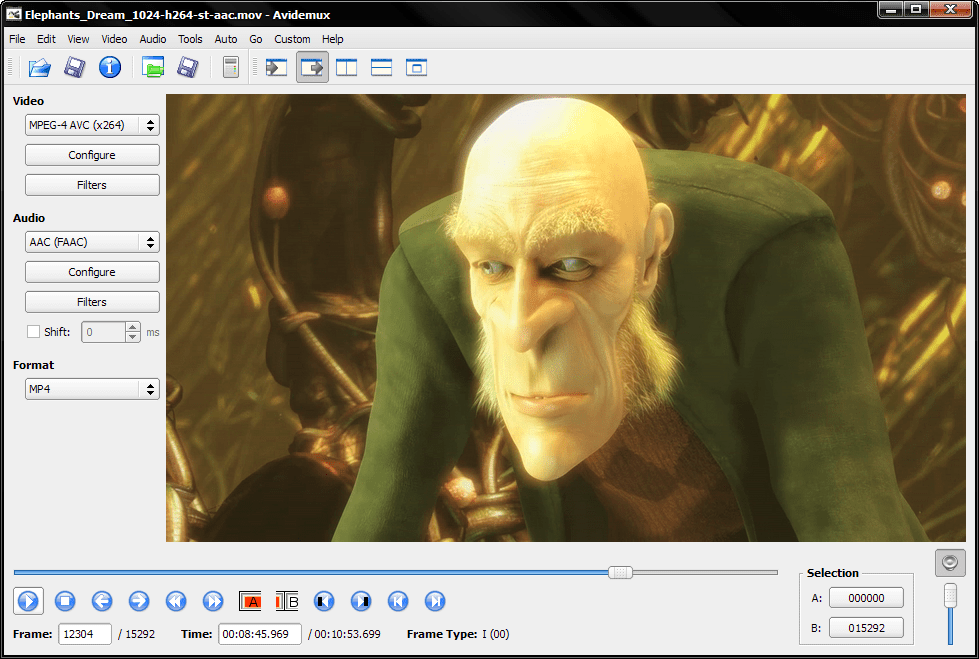Toggle the output display mode in the toolbar

312,67
